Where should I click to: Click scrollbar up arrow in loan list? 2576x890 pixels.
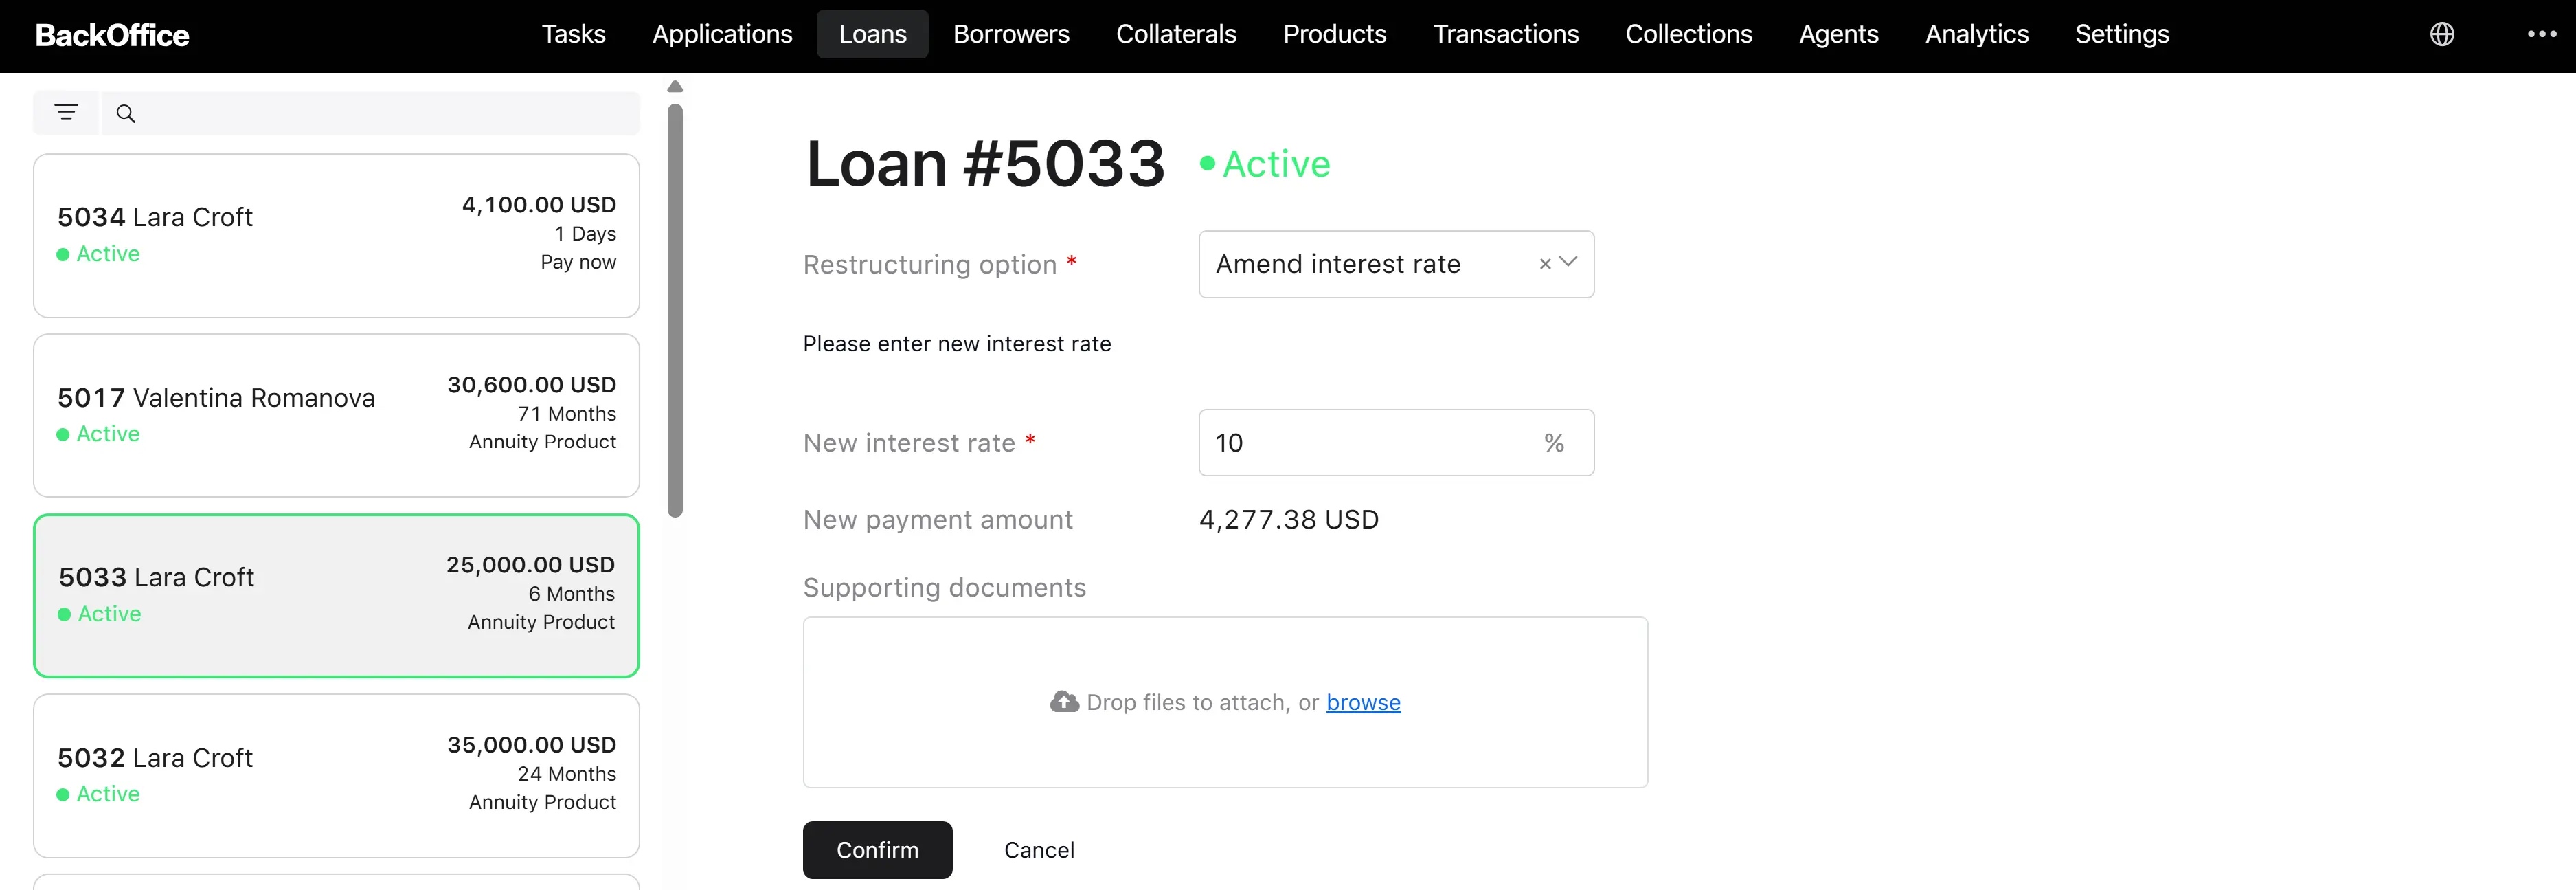[675, 87]
